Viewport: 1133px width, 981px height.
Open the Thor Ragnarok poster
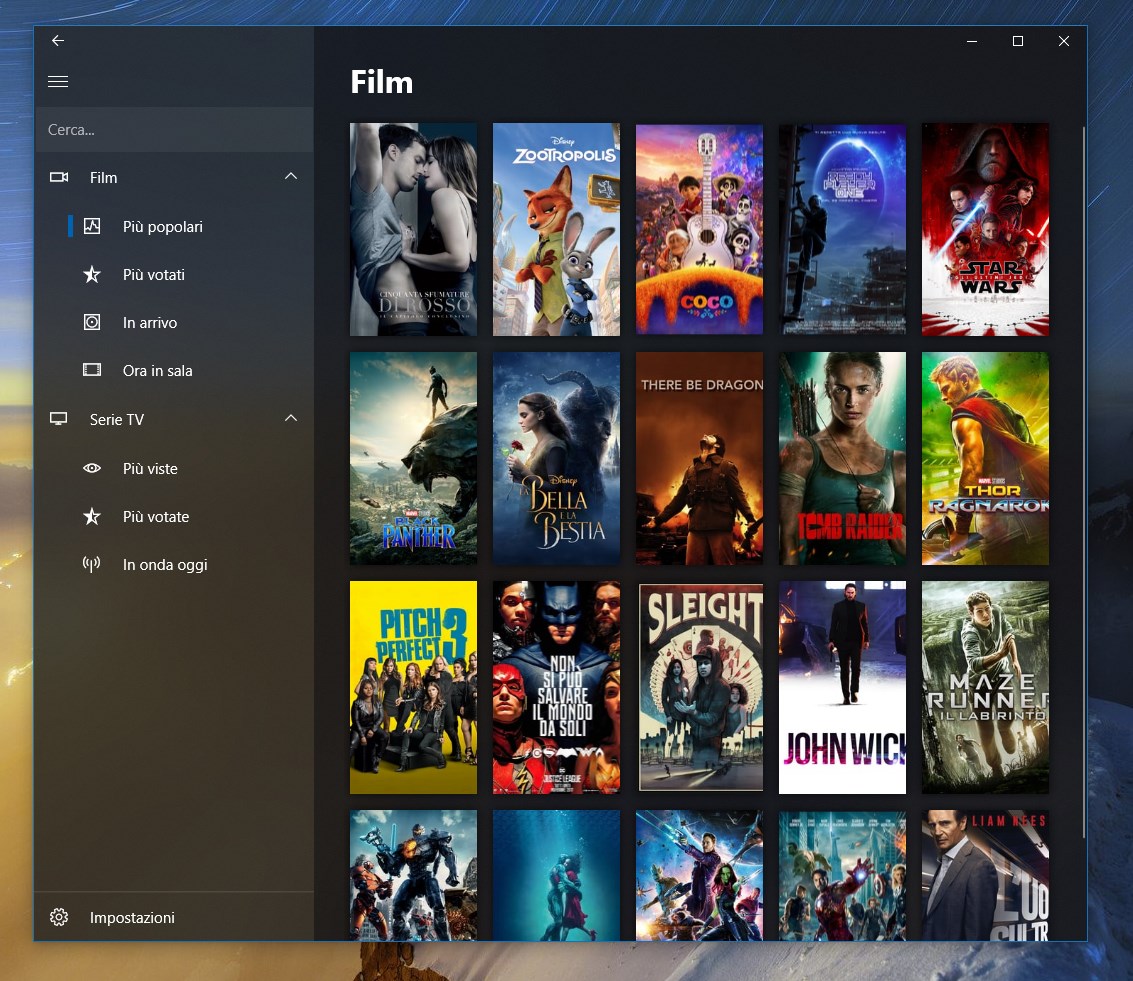986,458
